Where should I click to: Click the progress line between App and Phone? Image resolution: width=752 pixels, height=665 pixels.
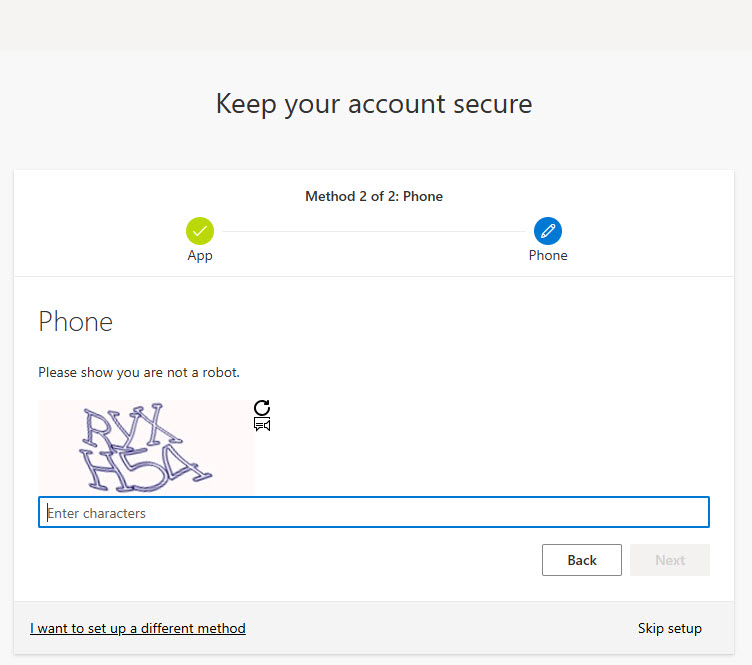(x=374, y=231)
